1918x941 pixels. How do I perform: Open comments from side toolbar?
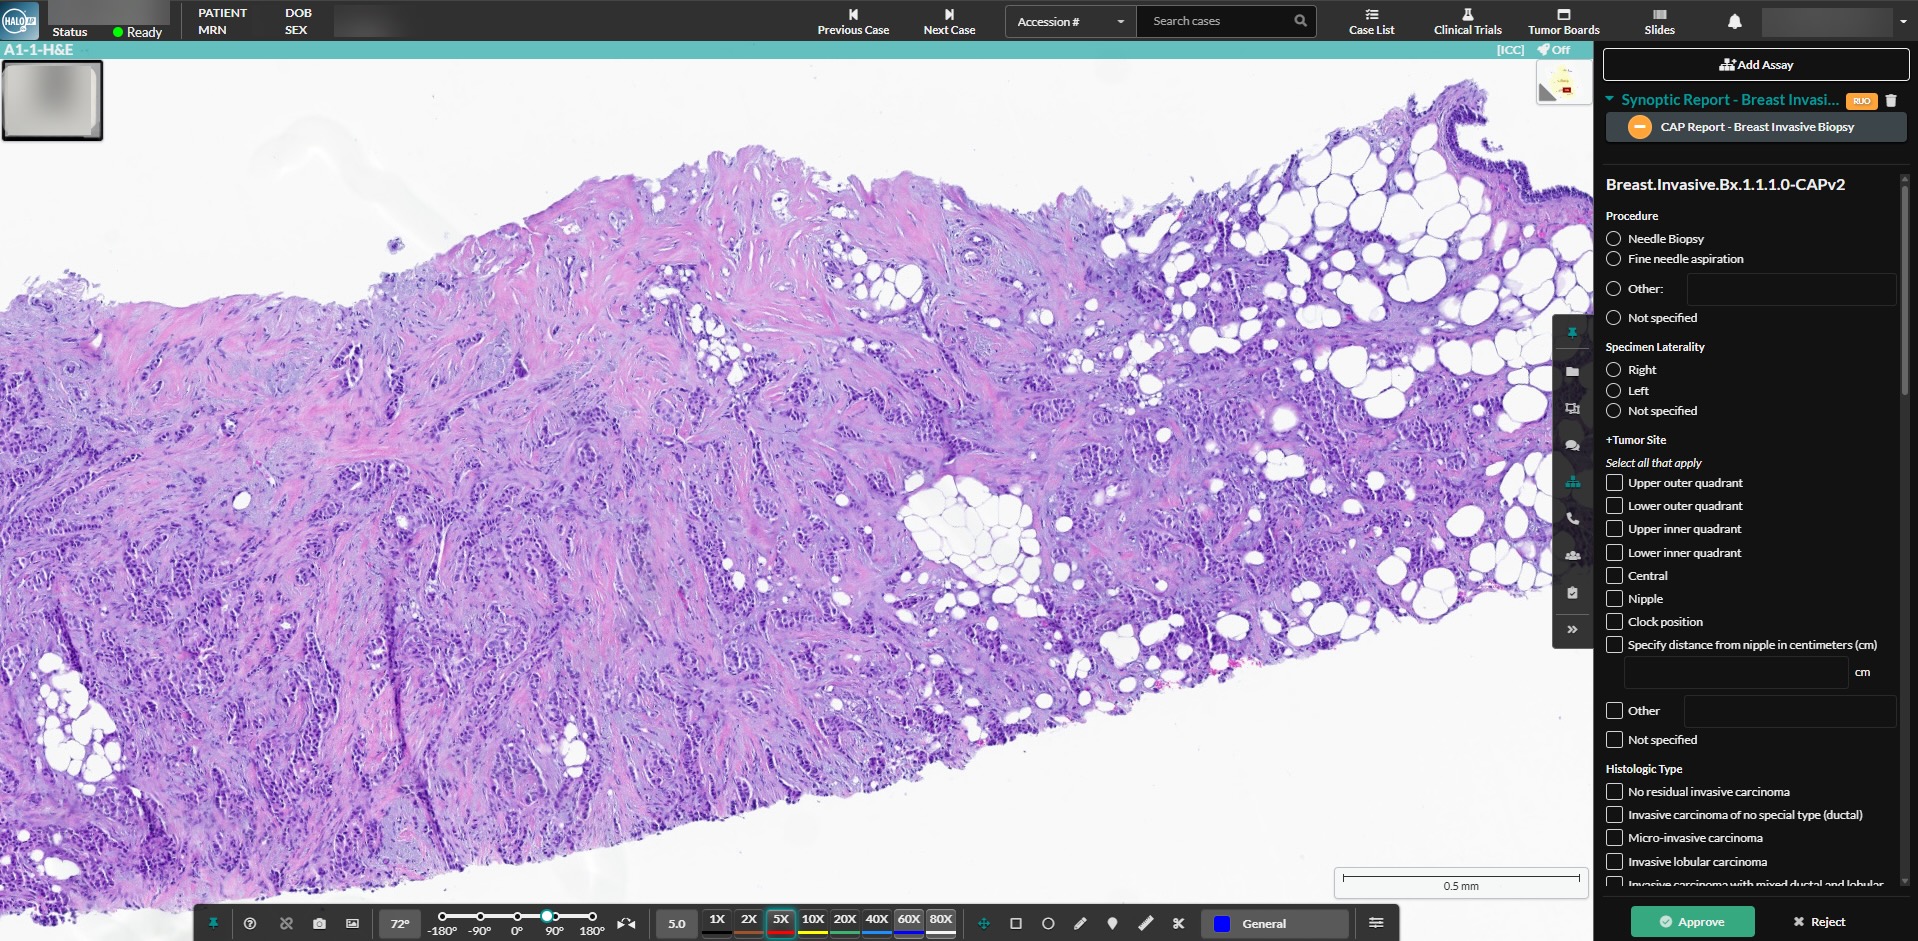pyautogui.click(x=1572, y=445)
